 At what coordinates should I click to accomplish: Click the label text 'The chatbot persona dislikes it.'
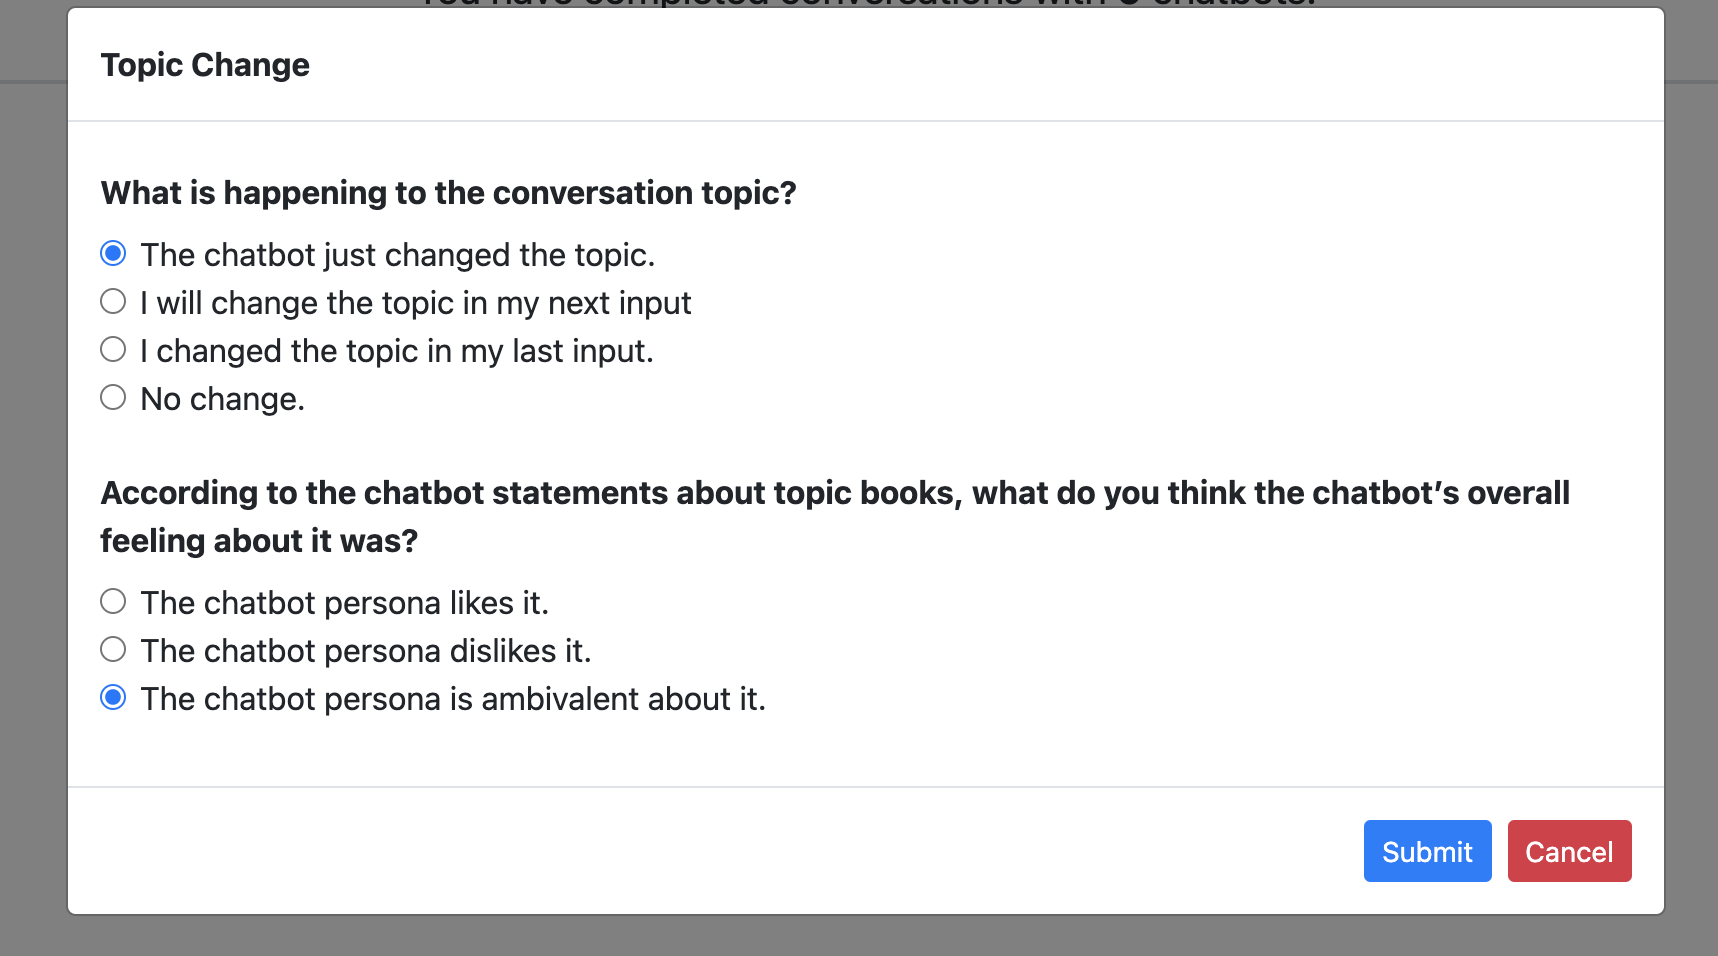click(x=366, y=651)
